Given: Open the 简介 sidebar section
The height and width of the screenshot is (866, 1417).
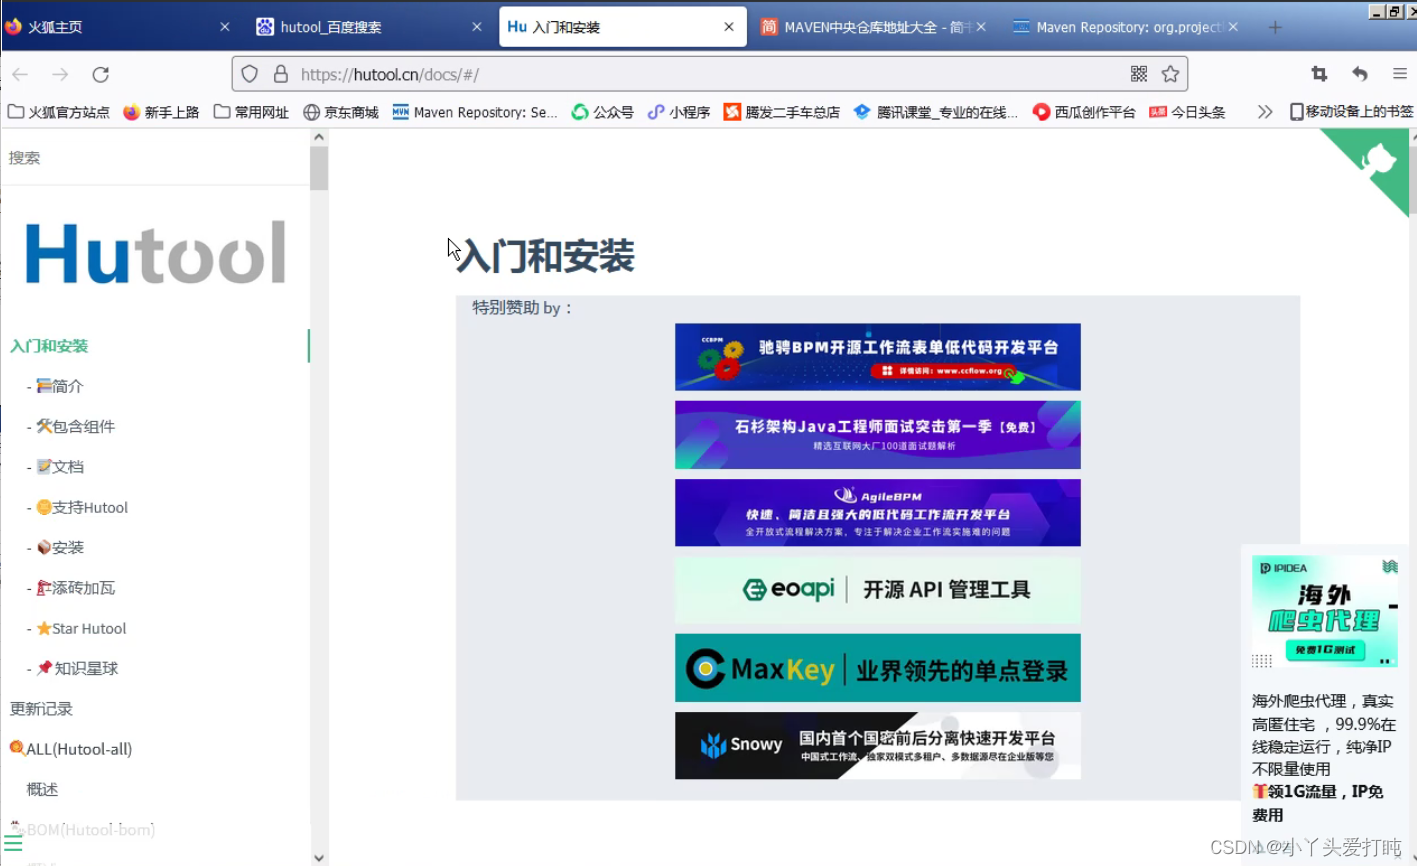Looking at the screenshot, I should click(60, 386).
